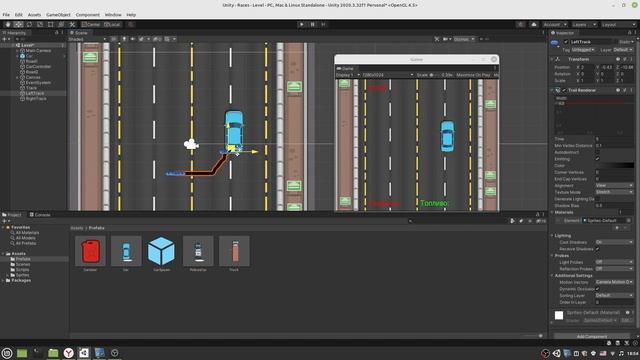The width and height of the screenshot is (640, 360).
Task: Open the Sprites folder in Project panel
Action: 20,275
